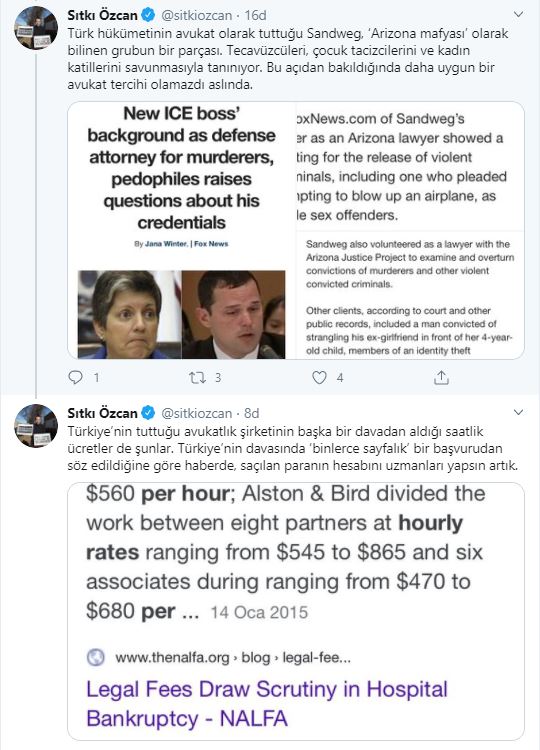Open Legal Fees Draw Scrutiny NALFA link
Image resolution: width=540 pixels, height=750 pixels.
[x=267, y=704]
